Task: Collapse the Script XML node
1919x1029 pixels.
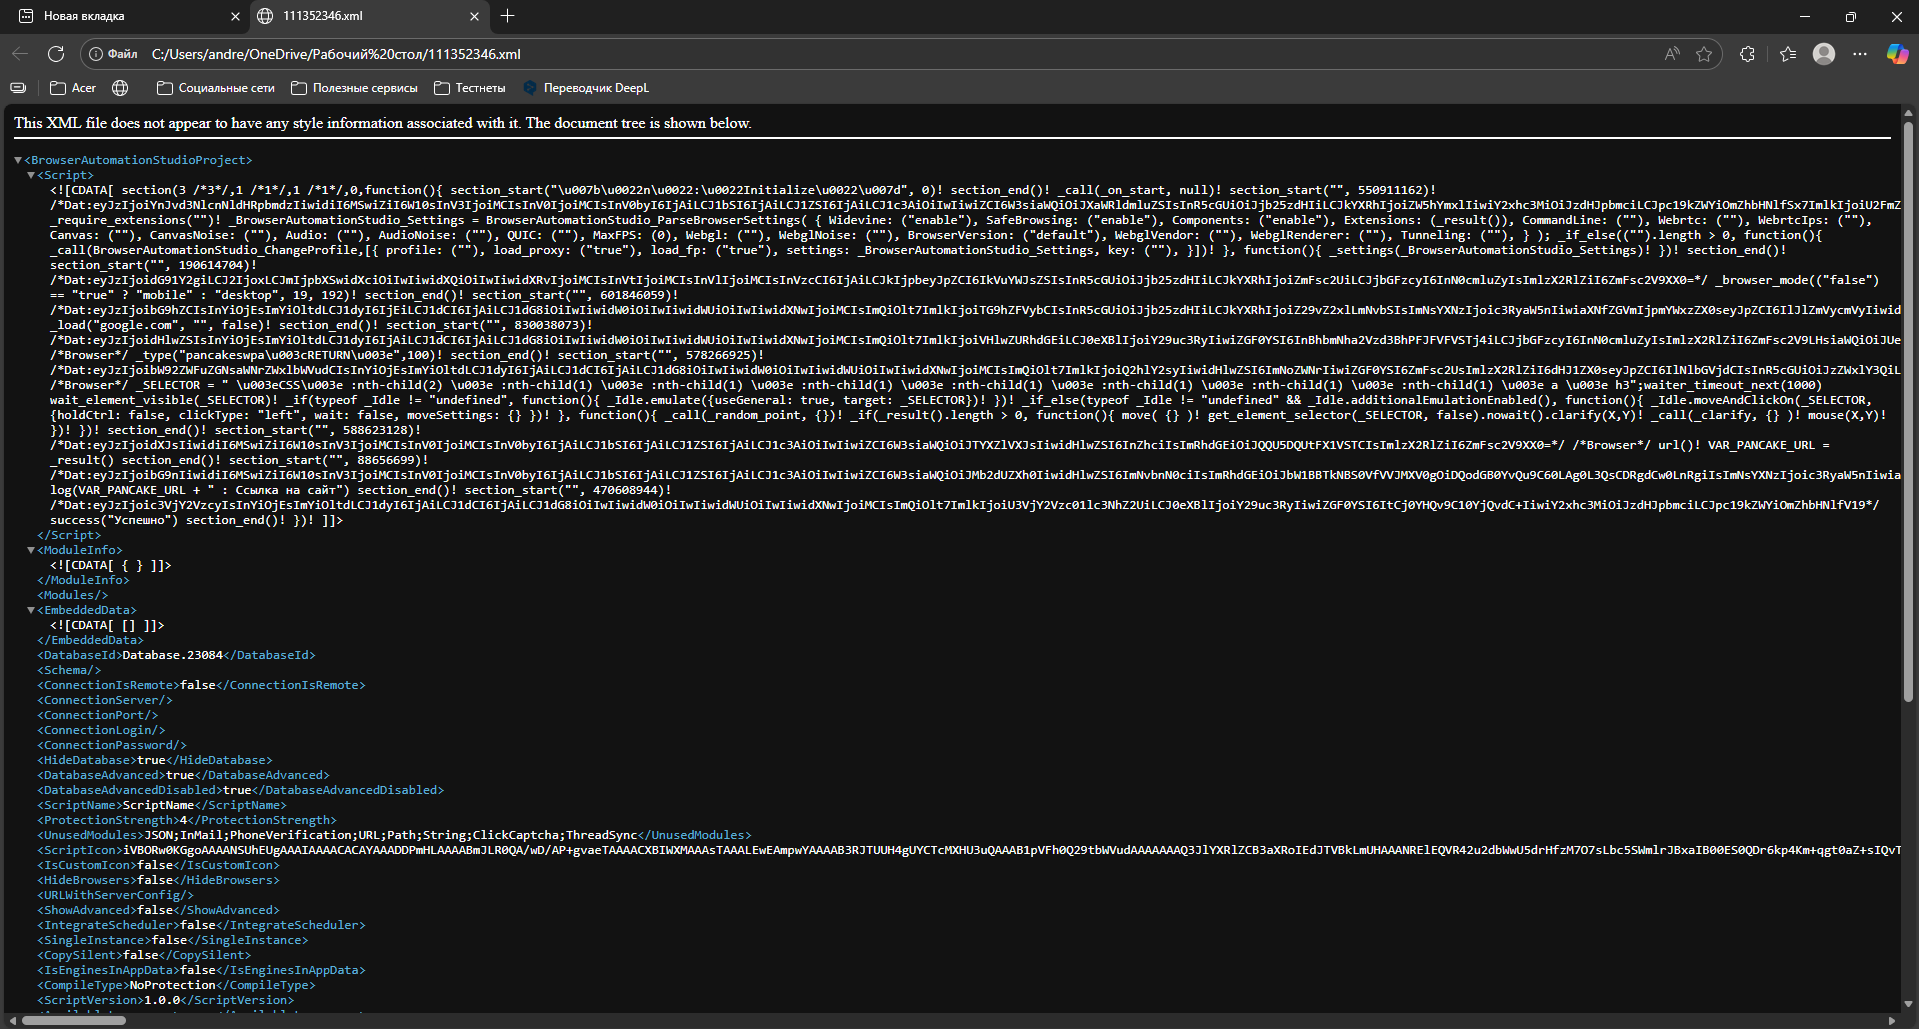Action: (31, 175)
